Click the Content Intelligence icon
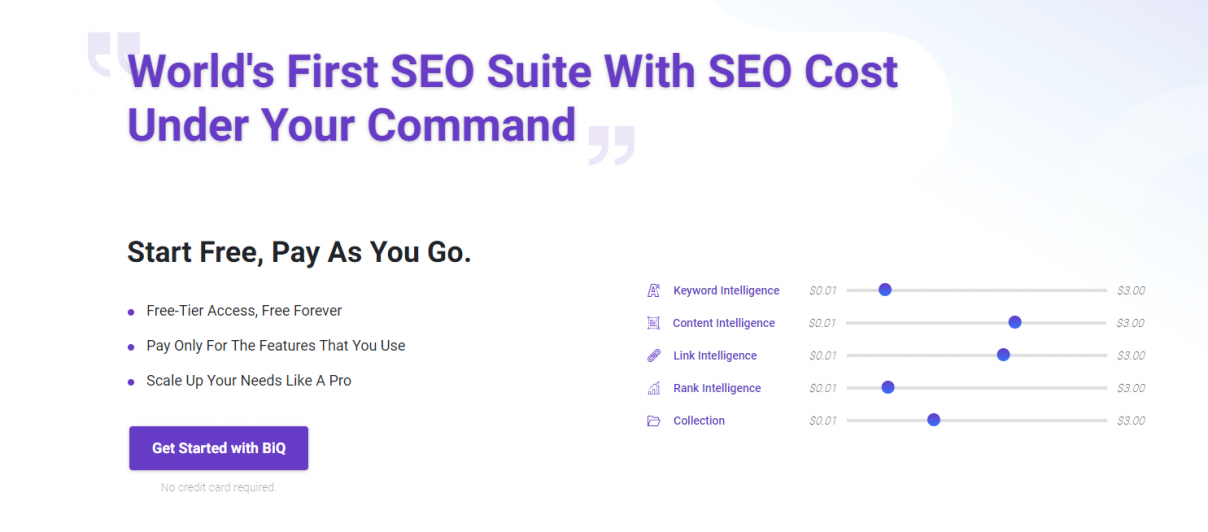 pos(654,323)
